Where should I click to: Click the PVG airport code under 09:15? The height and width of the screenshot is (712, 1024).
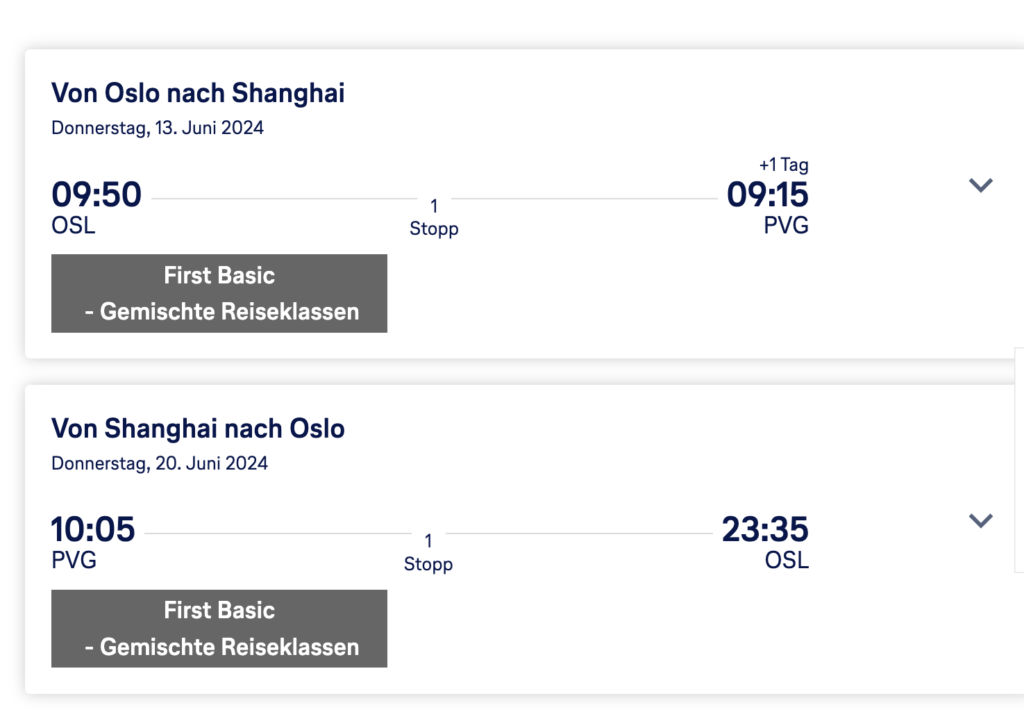tap(786, 225)
